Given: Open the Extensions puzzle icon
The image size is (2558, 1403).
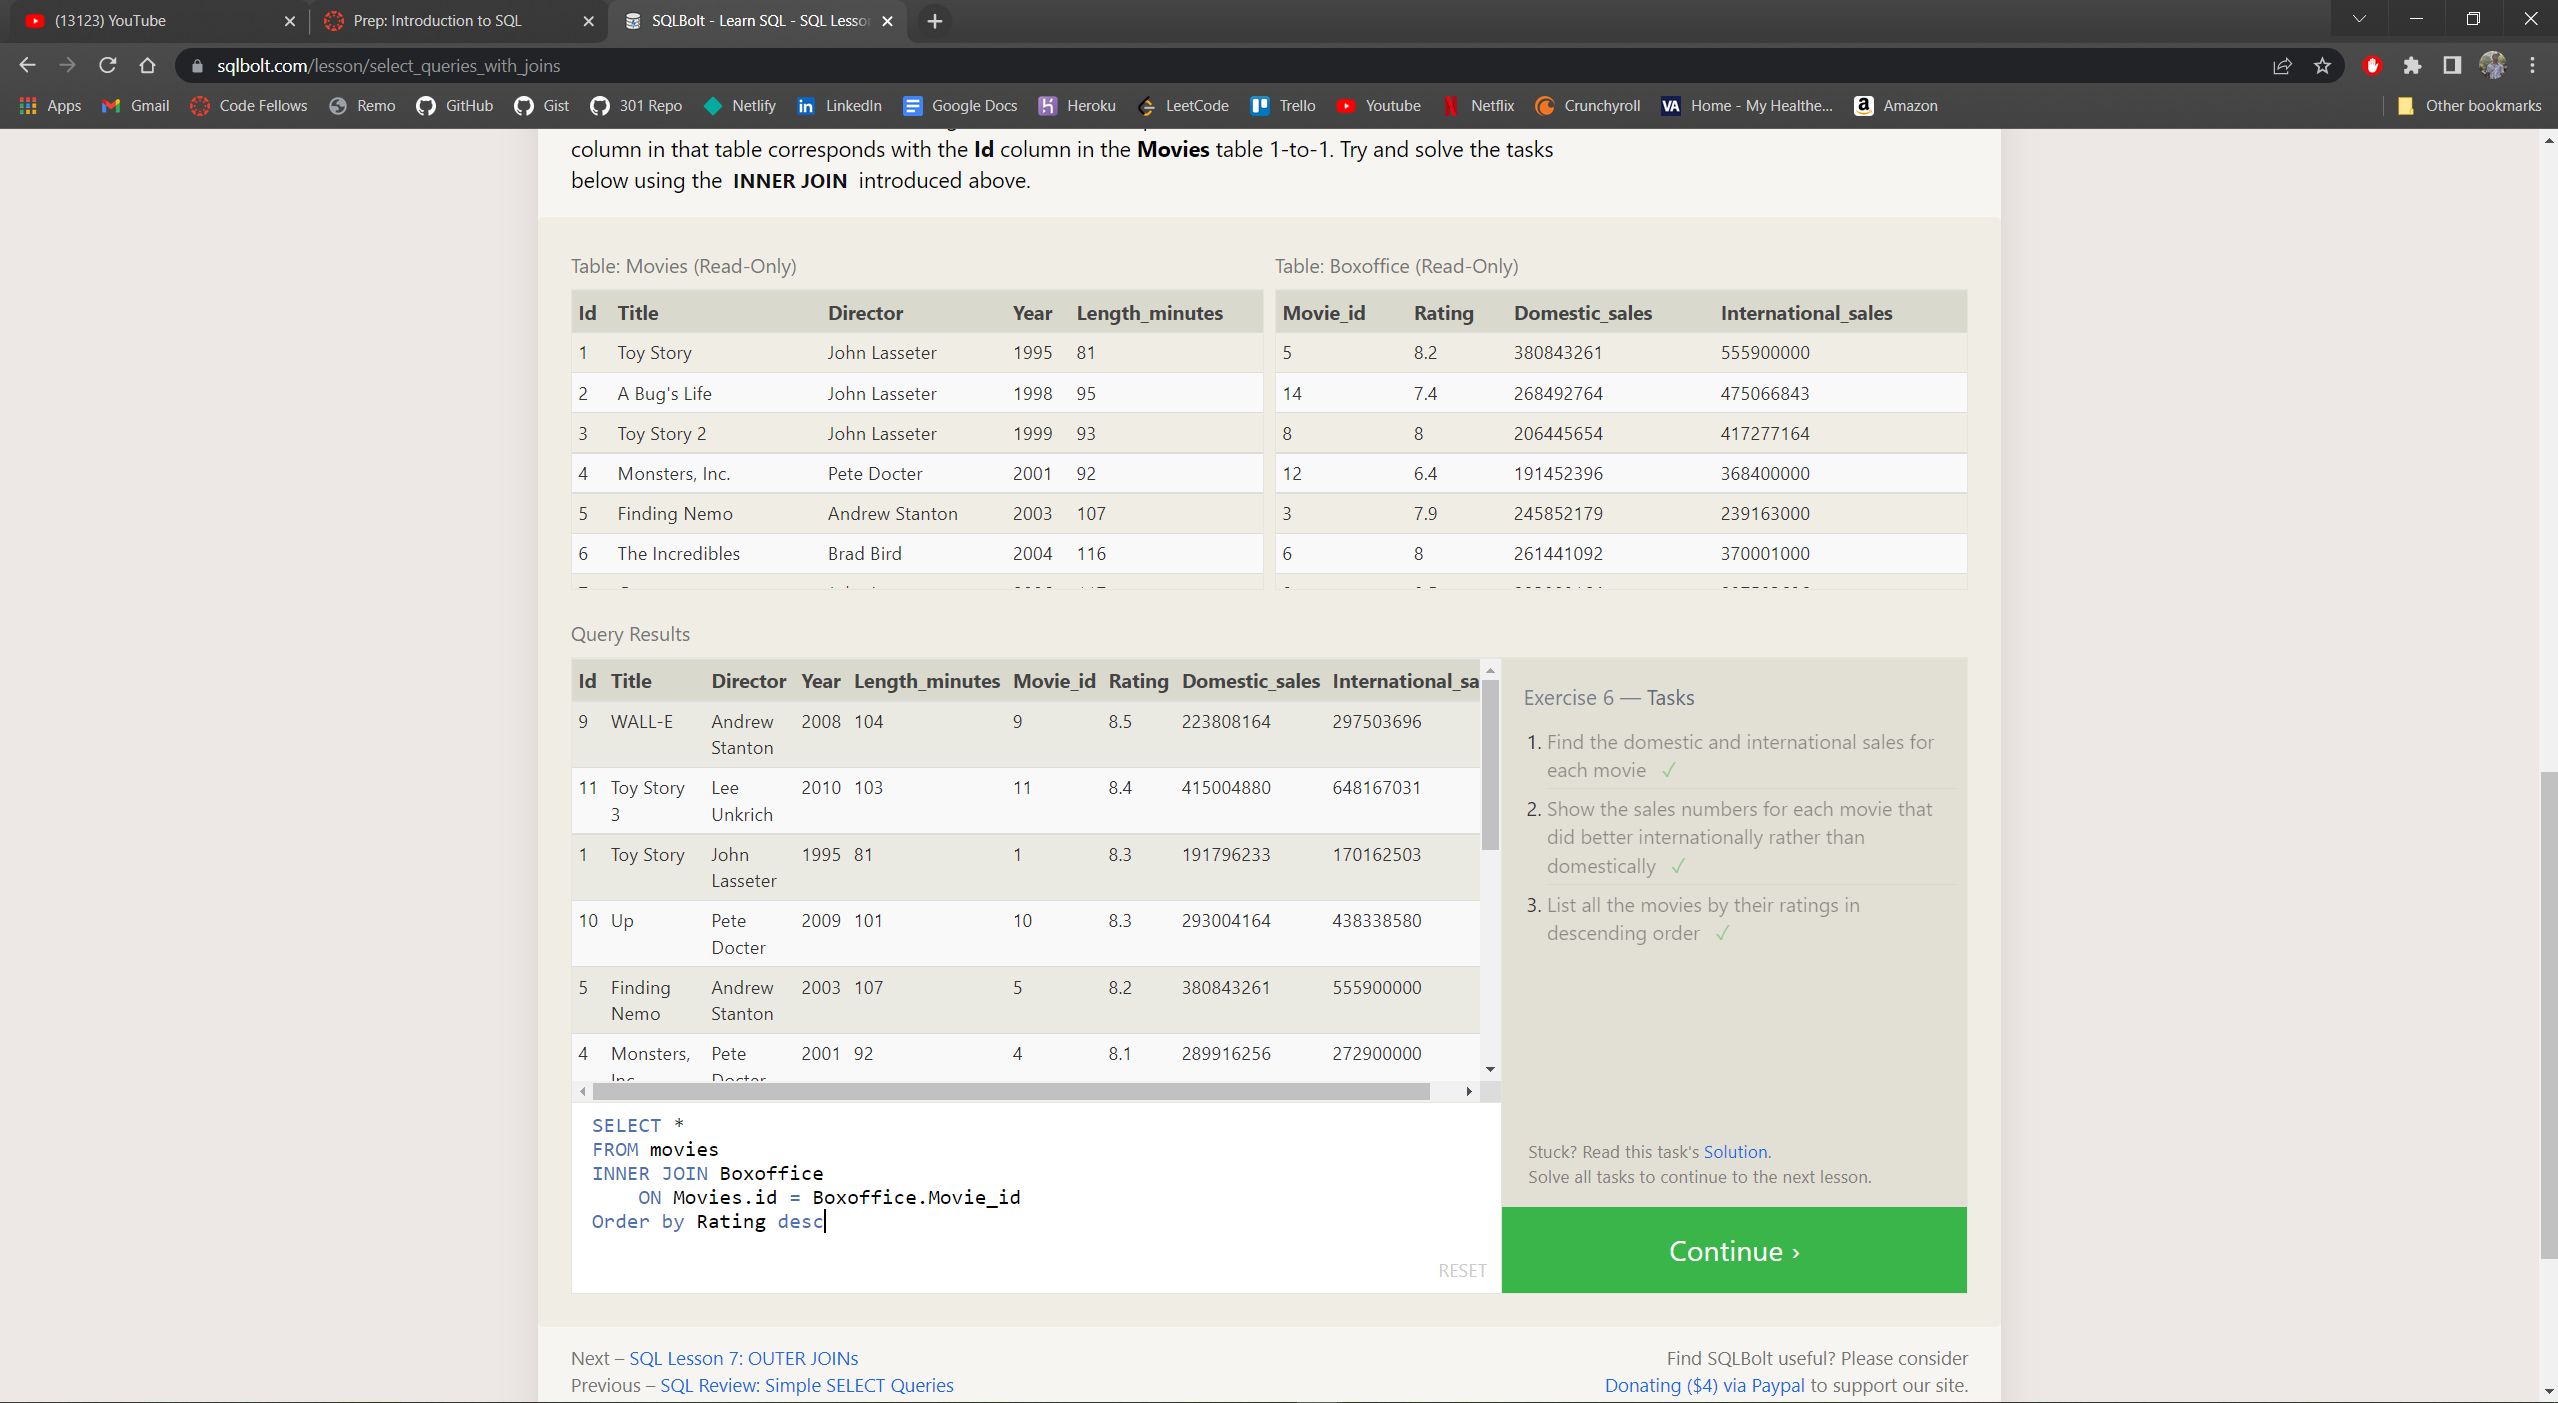Looking at the screenshot, I should click(x=2412, y=66).
